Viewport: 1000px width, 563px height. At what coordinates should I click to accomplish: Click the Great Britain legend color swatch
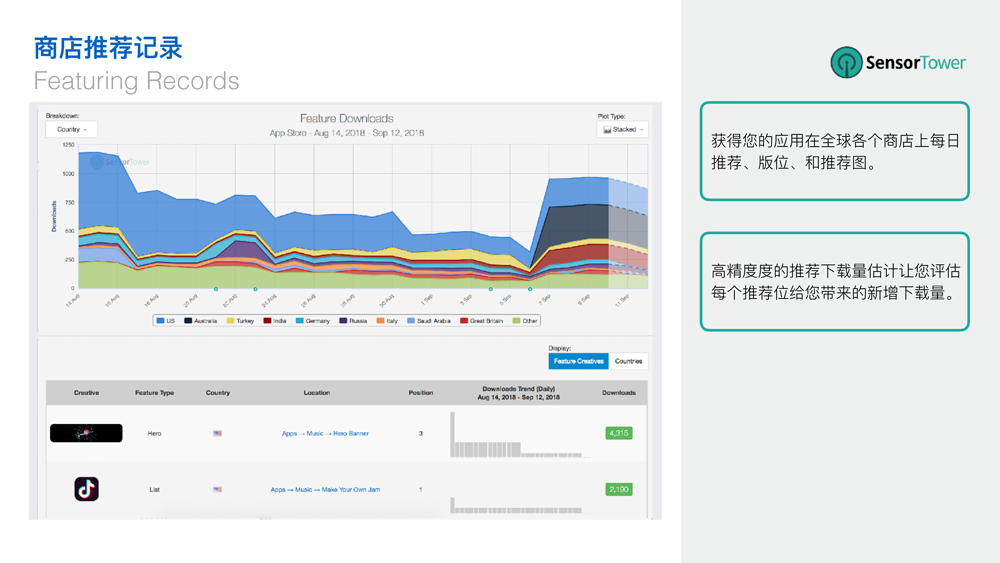pos(464,321)
